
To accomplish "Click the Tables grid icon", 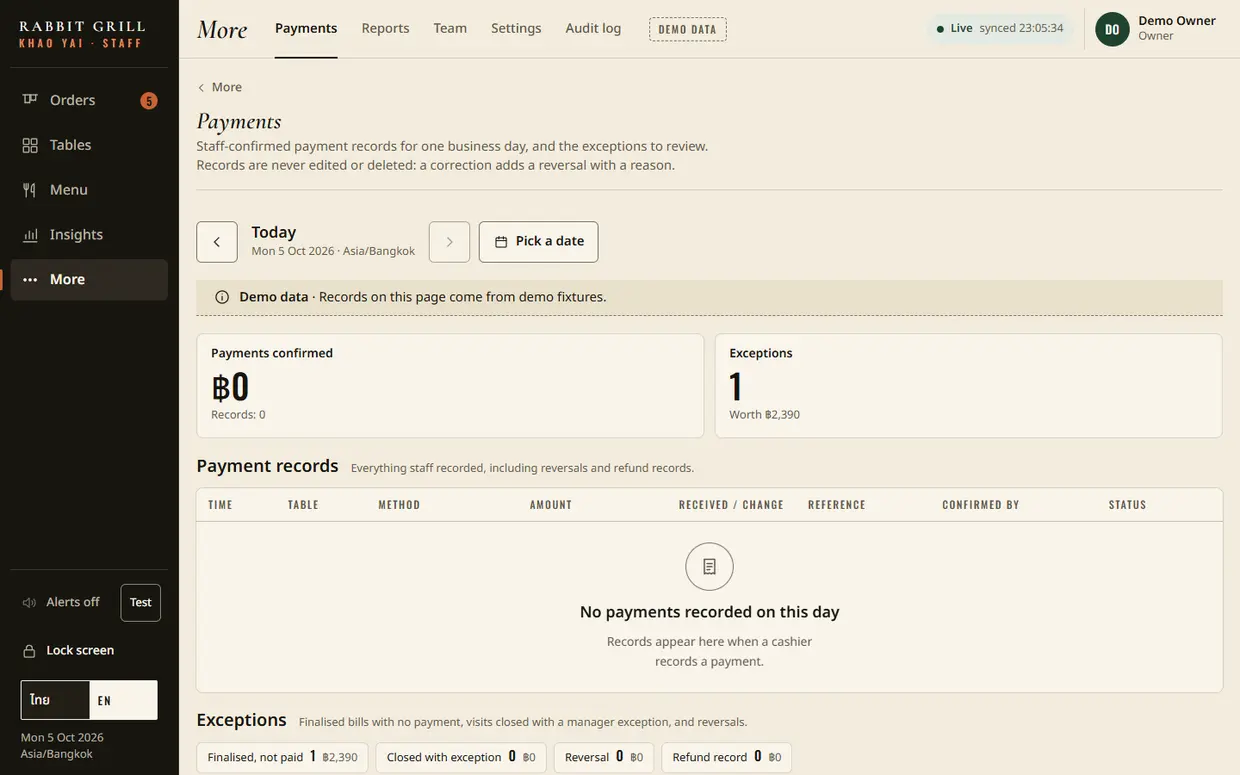I will tap(30, 145).
